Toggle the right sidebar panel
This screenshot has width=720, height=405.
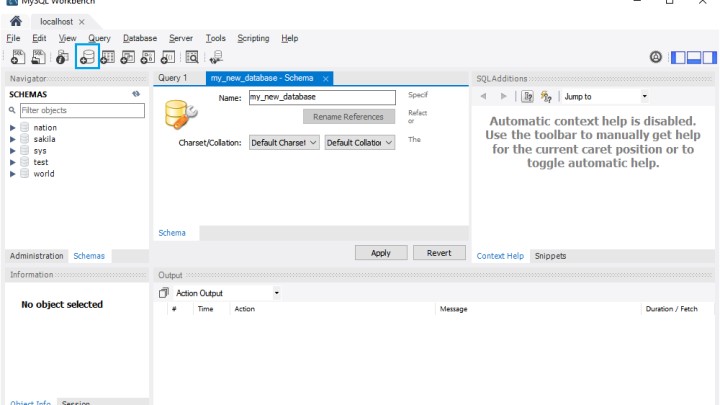(x=709, y=57)
